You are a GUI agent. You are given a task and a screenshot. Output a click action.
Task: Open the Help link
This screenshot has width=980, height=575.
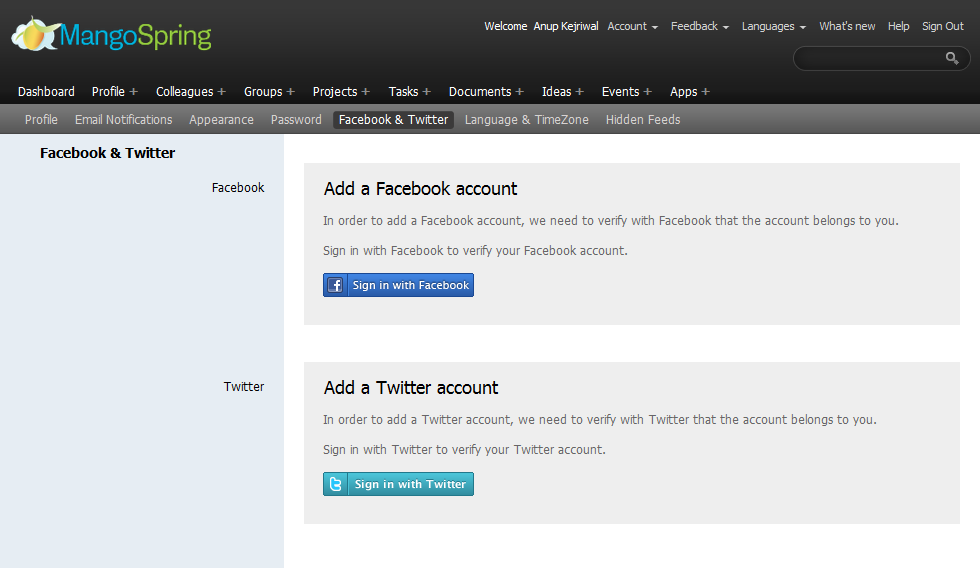[898, 26]
